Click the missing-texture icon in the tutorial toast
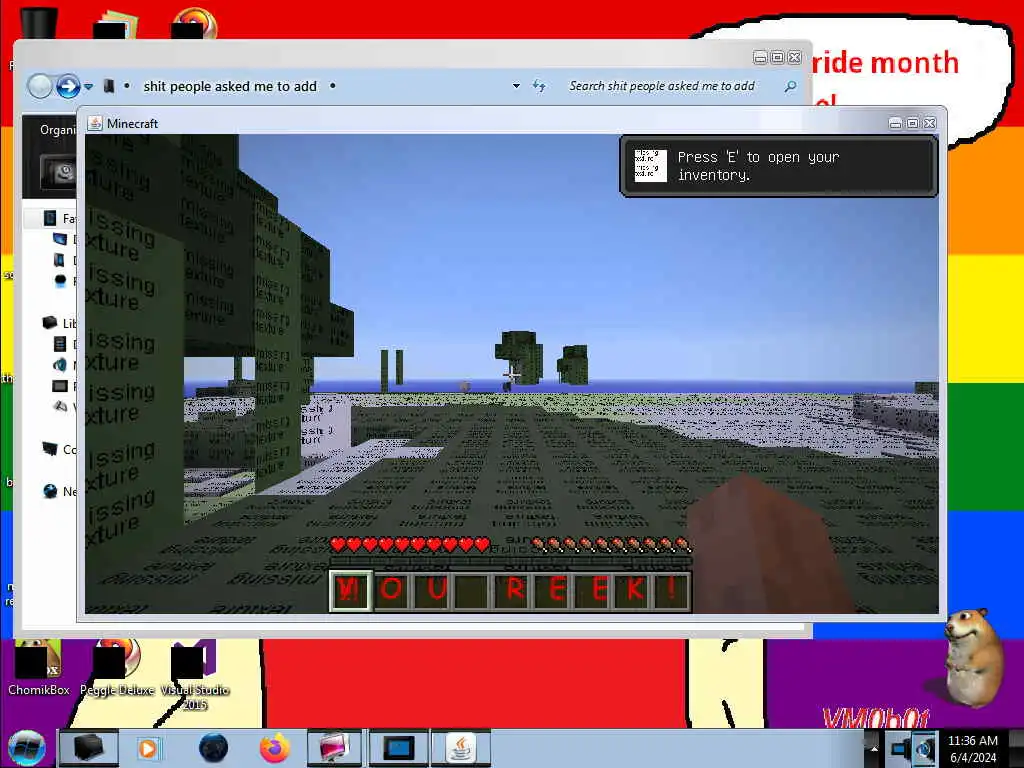The image size is (1024, 768). (x=650, y=166)
